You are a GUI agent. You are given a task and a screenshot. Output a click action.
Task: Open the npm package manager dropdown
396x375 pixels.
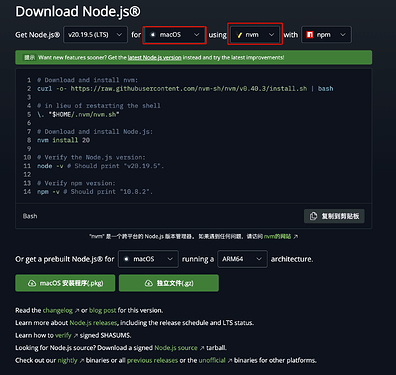tap(326, 35)
